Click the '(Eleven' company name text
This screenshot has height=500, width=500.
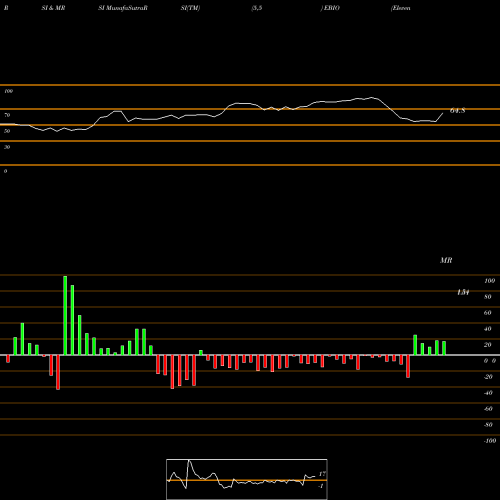click(x=401, y=8)
